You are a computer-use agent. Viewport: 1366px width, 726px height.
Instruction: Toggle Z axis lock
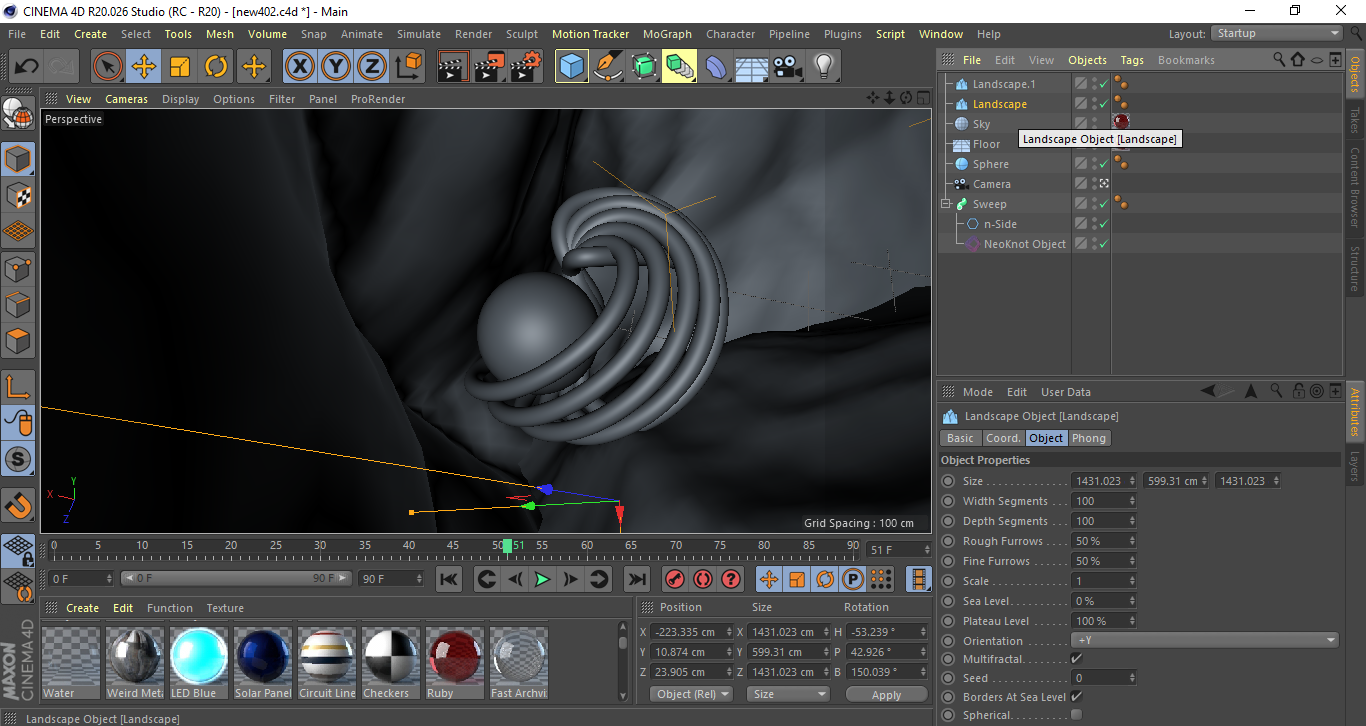(372, 67)
